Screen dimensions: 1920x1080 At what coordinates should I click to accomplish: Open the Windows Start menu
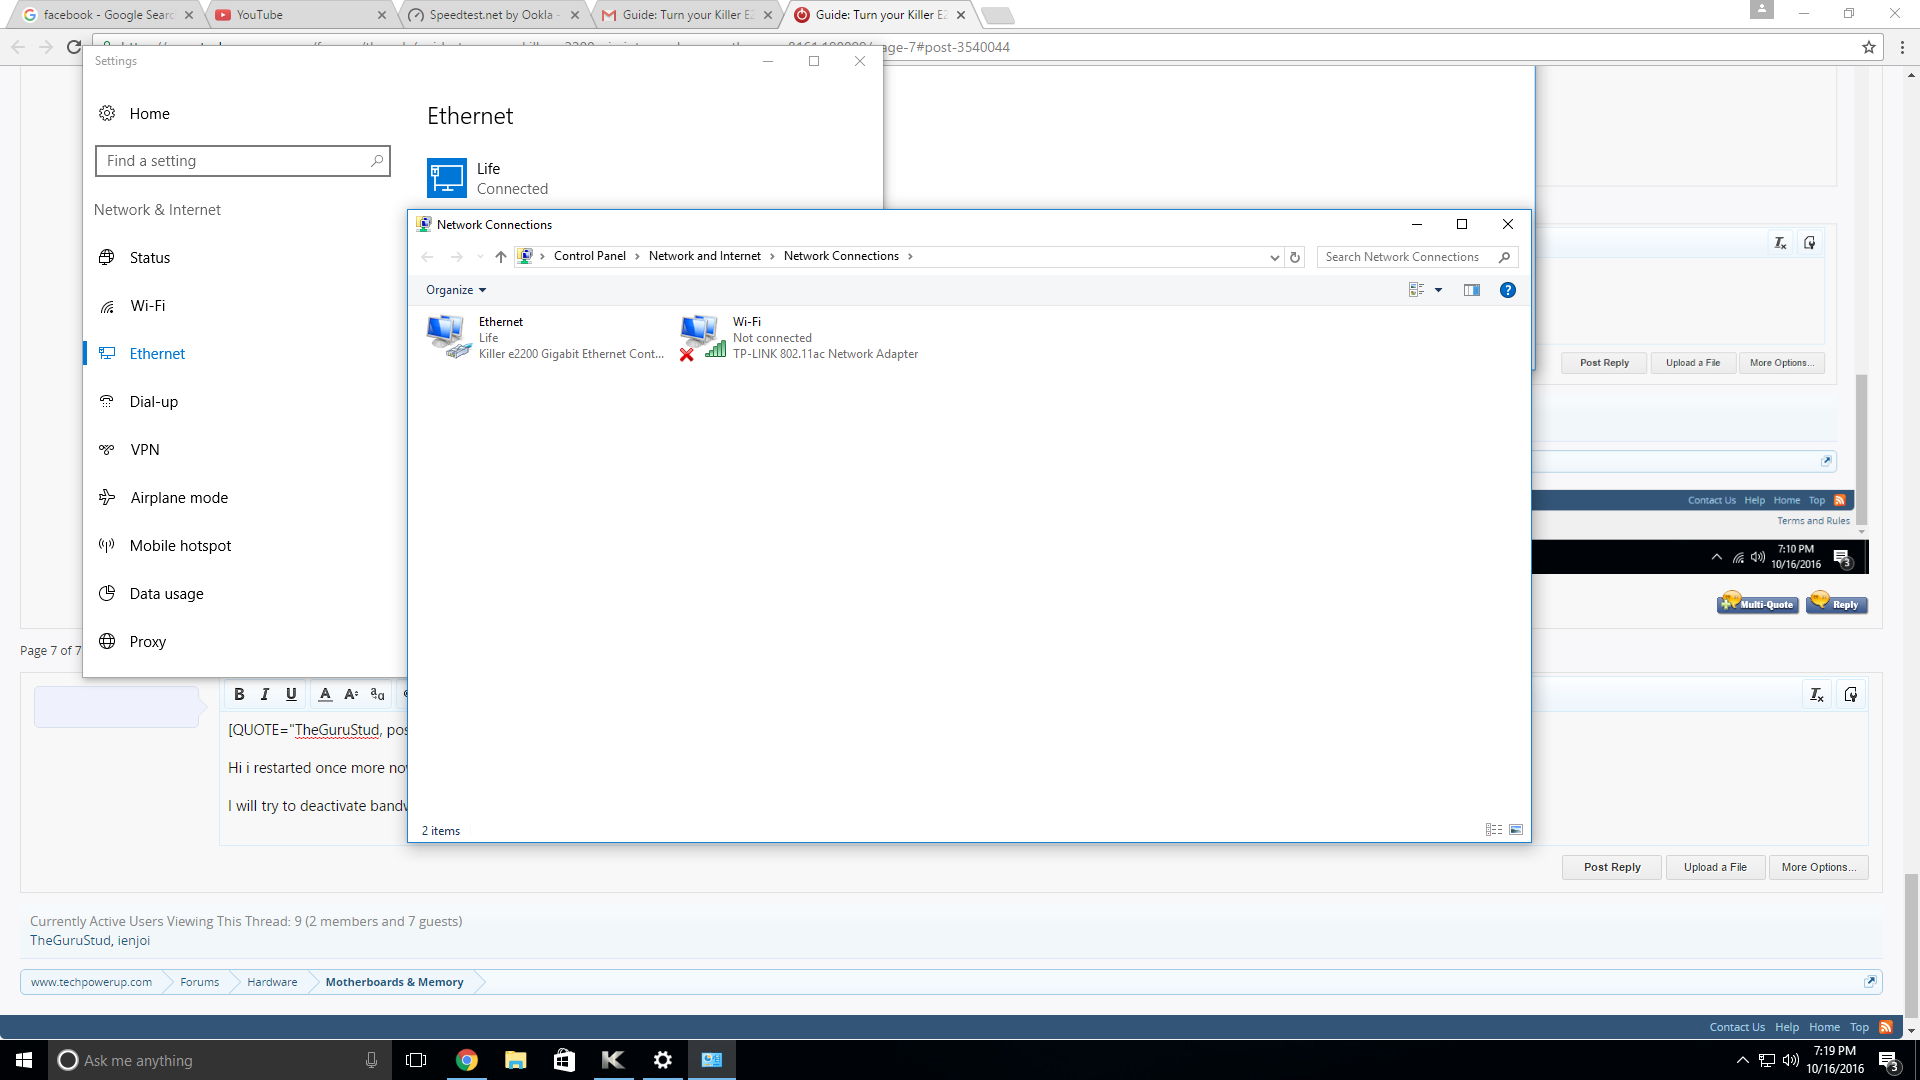[24, 1060]
